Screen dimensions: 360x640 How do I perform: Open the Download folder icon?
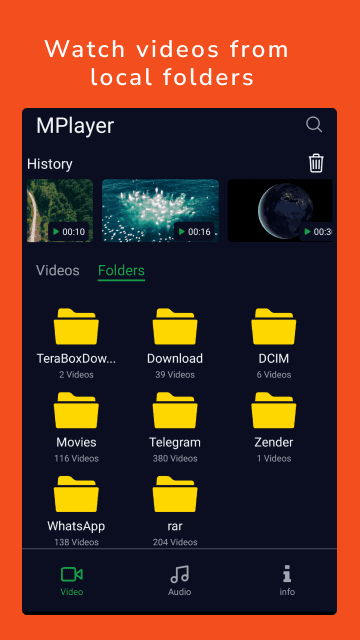click(x=175, y=327)
